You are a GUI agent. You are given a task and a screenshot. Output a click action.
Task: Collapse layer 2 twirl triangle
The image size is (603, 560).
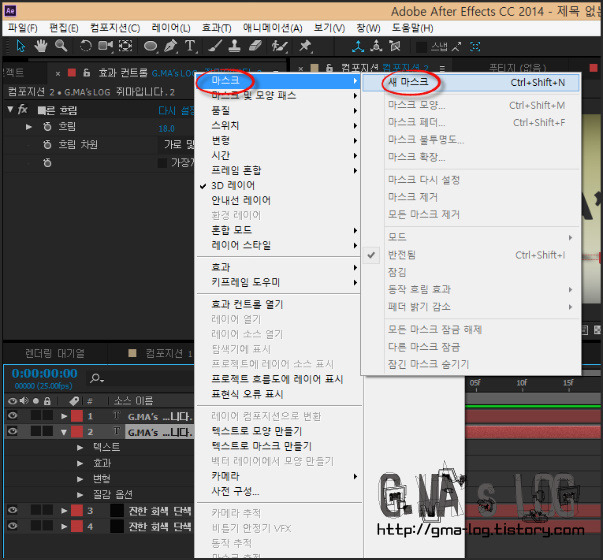pyautogui.click(x=64, y=432)
